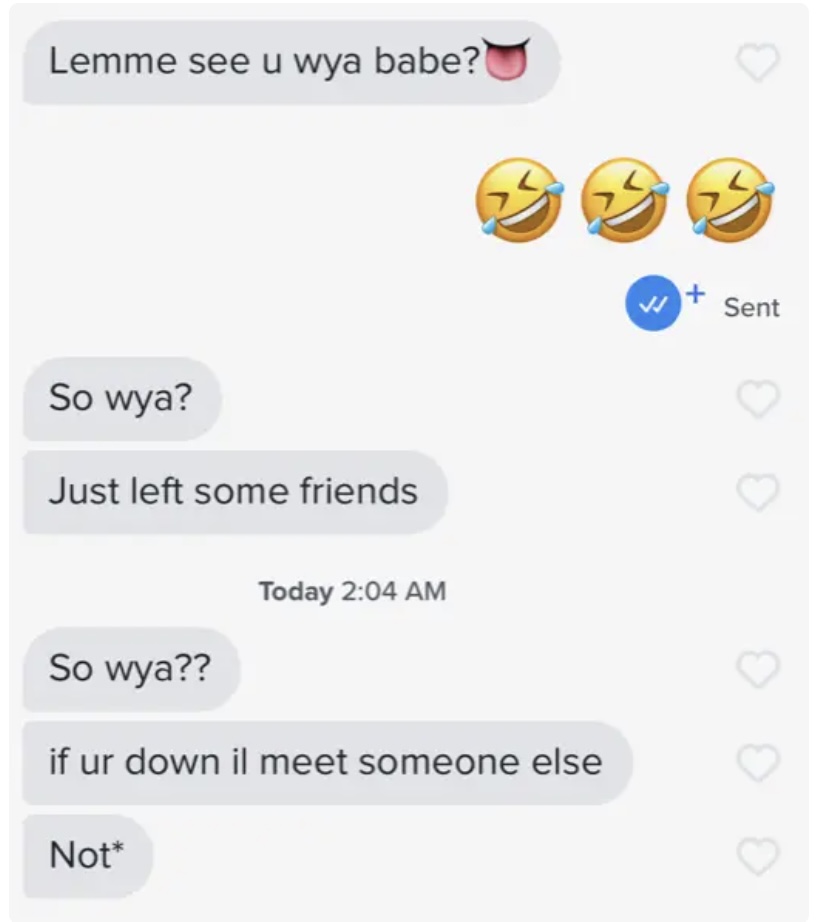Heart the "Not*" correction message

coord(758,856)
